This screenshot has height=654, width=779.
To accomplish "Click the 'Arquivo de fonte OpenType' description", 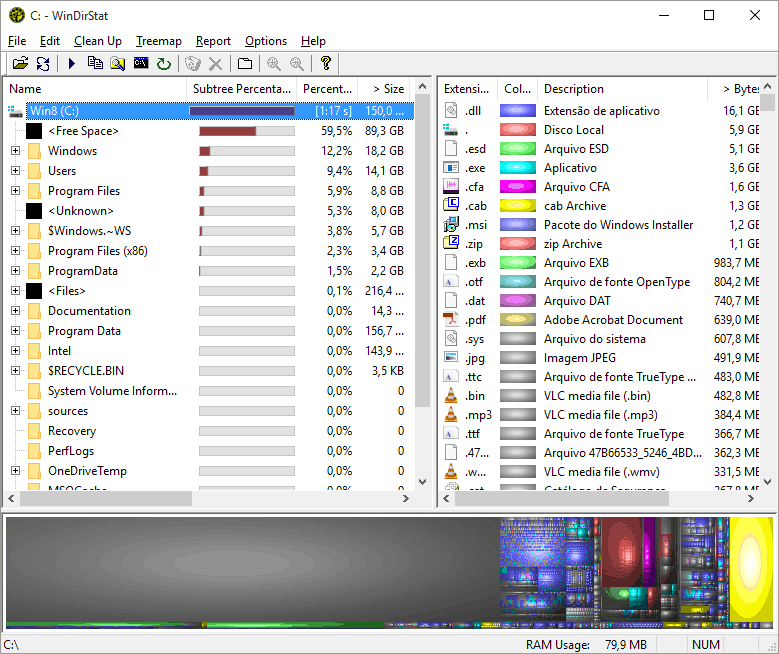I will point(617,282).
